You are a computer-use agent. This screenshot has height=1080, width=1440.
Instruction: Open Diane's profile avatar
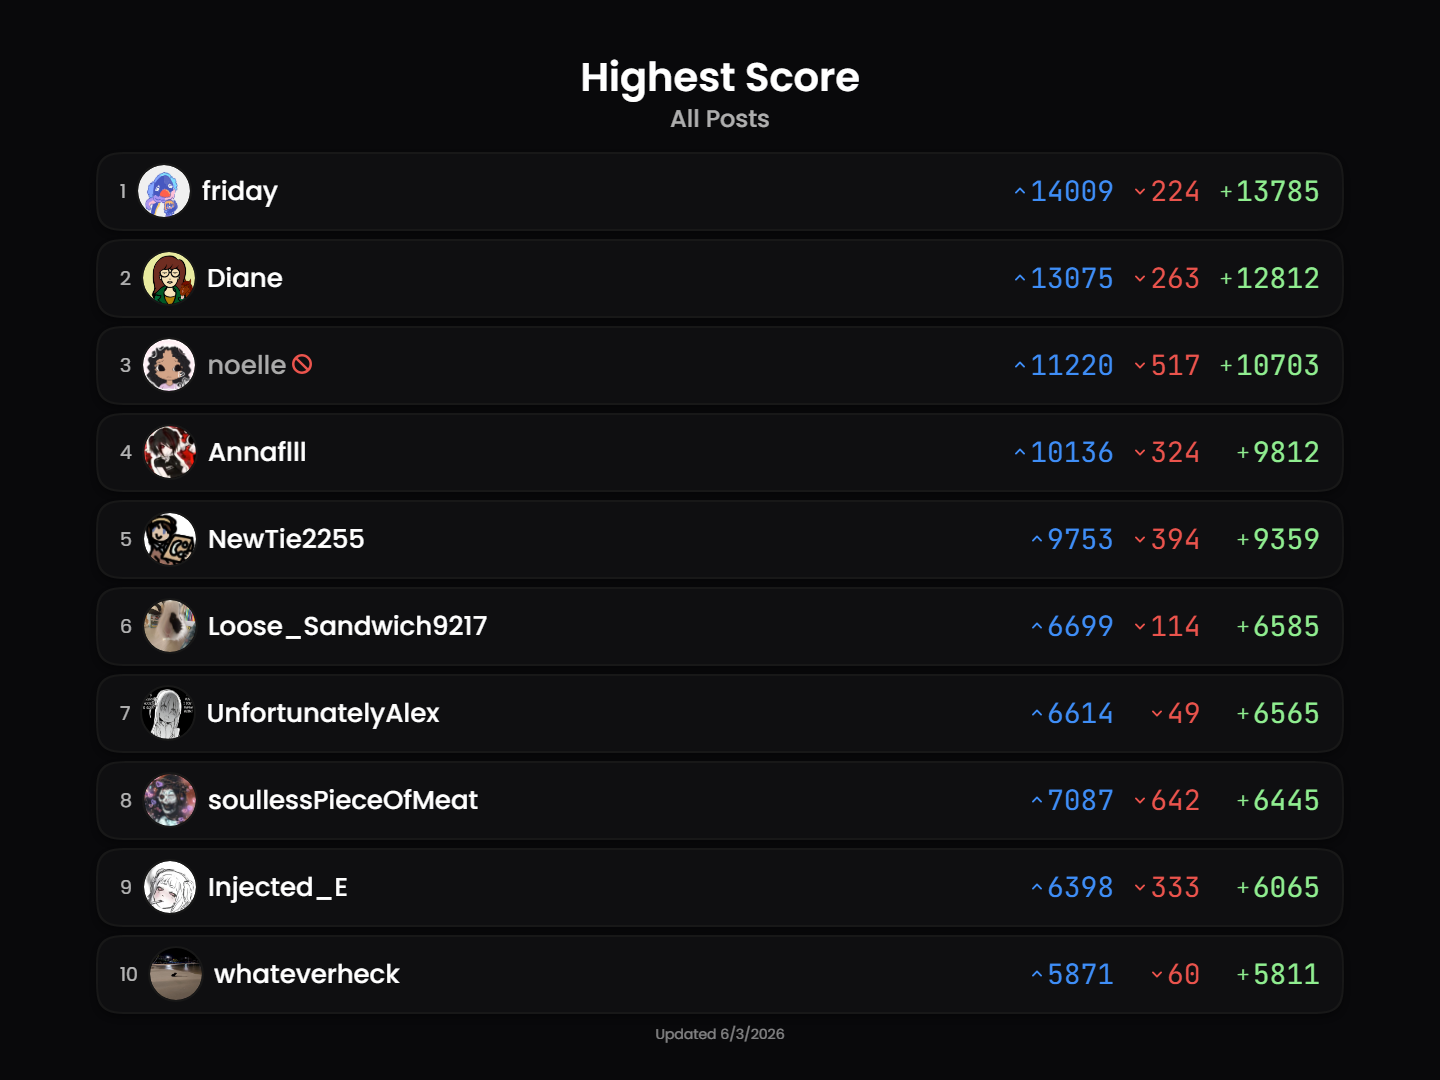[x=169, y=278]
